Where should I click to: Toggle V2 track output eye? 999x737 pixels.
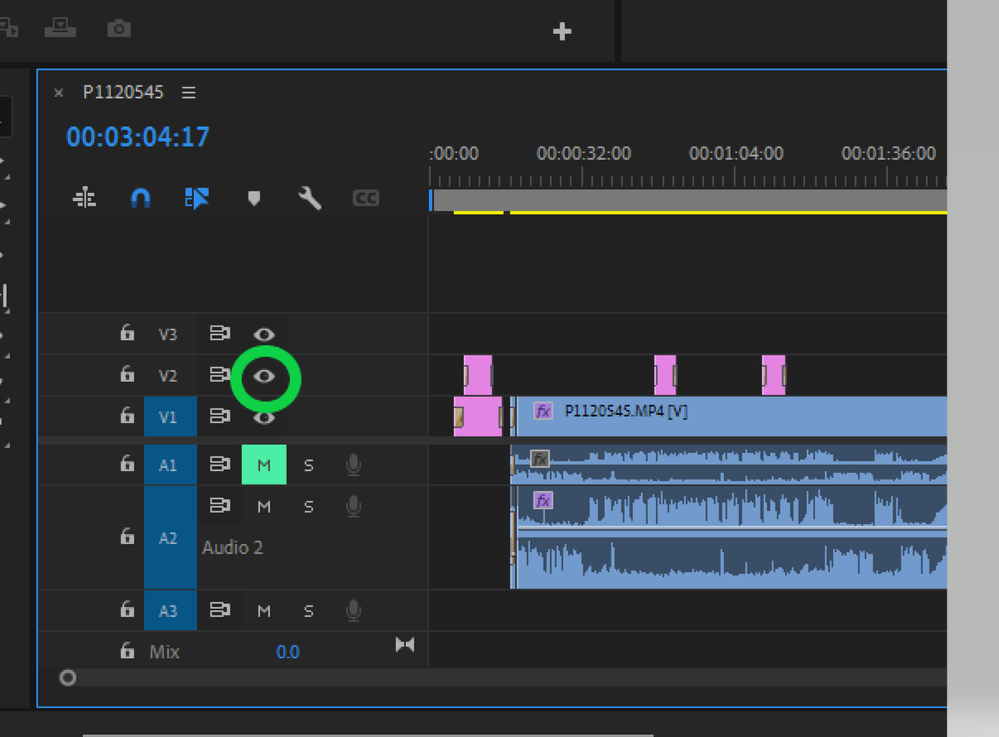pyautogui.click(x=264, y=376)
